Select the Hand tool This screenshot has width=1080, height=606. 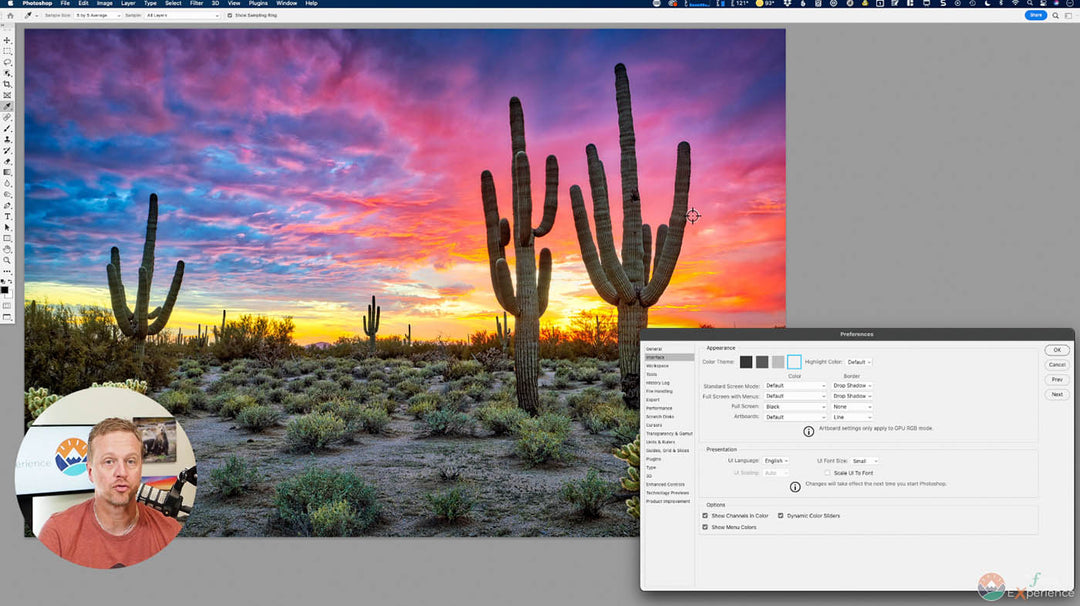coord(7,249)
